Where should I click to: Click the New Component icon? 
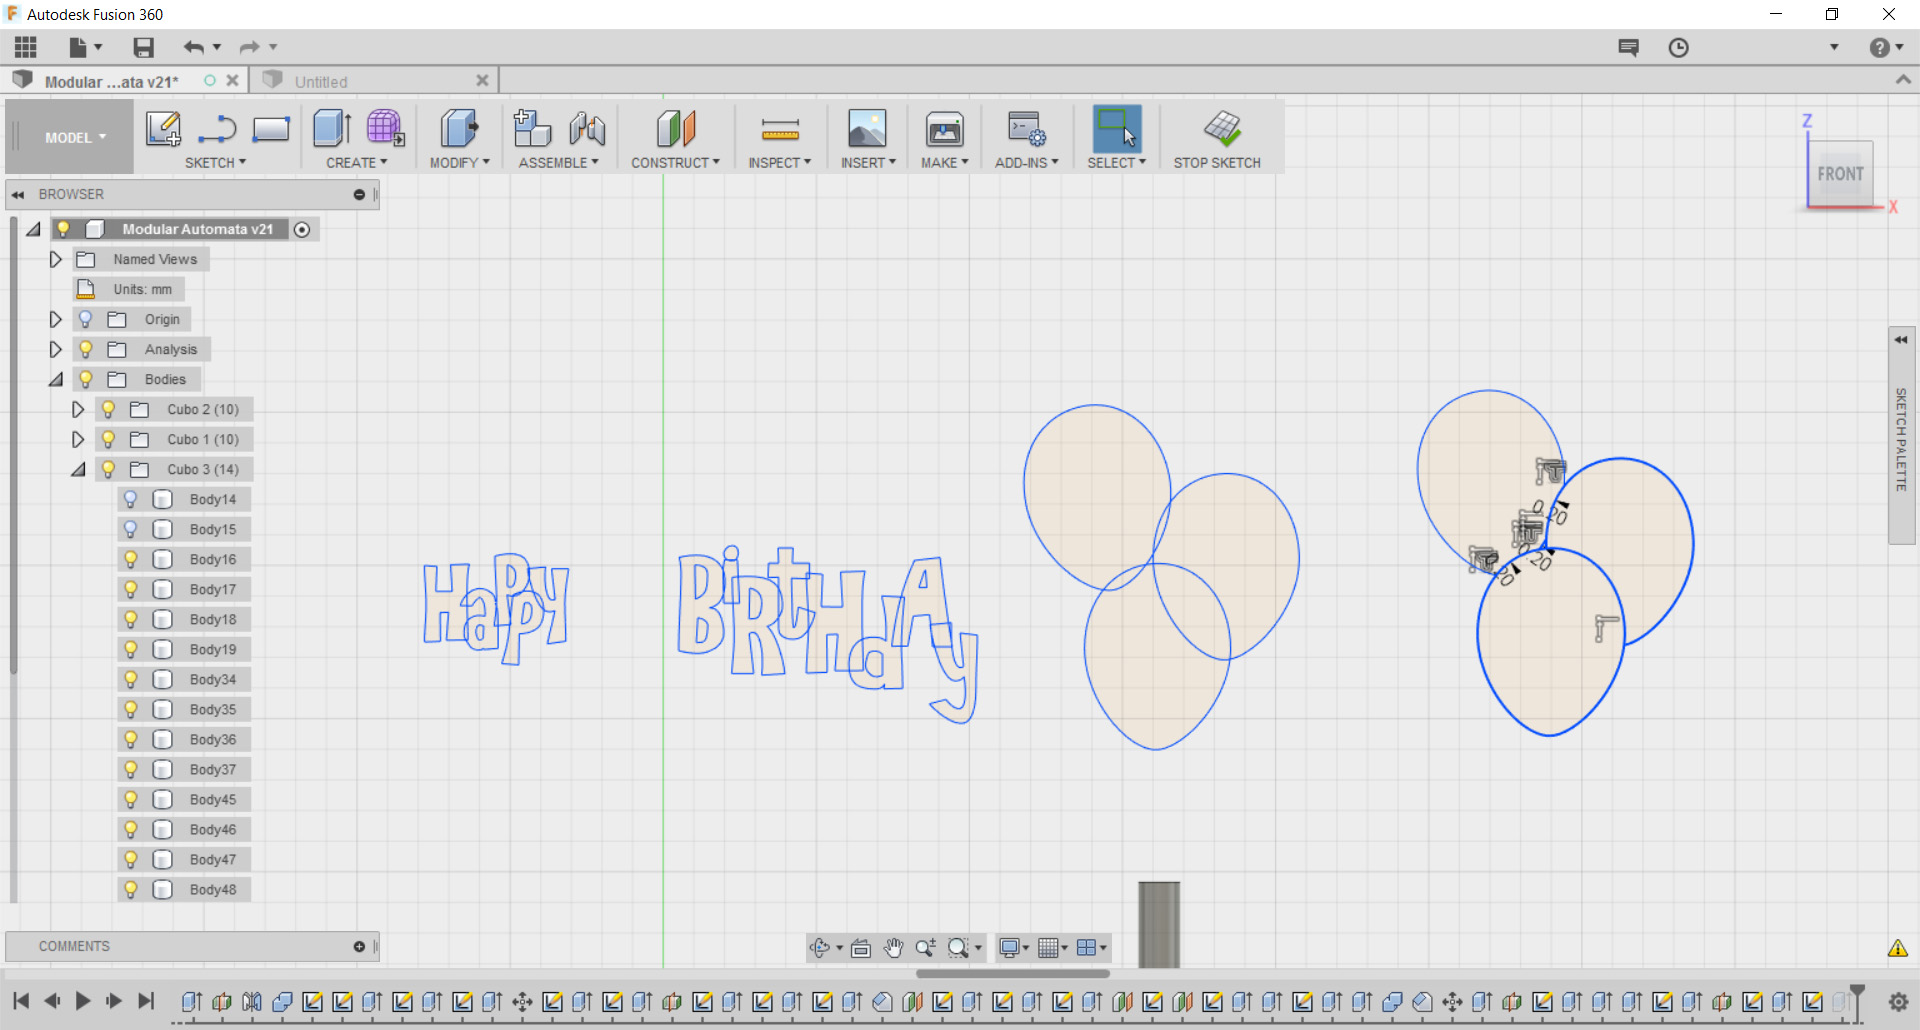point(532,129)
